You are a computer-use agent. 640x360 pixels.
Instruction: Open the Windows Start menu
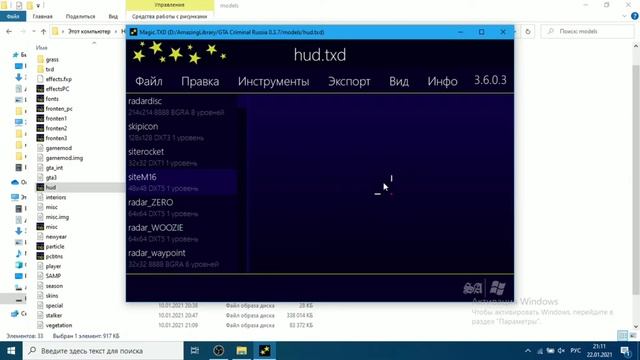(11, 351)
